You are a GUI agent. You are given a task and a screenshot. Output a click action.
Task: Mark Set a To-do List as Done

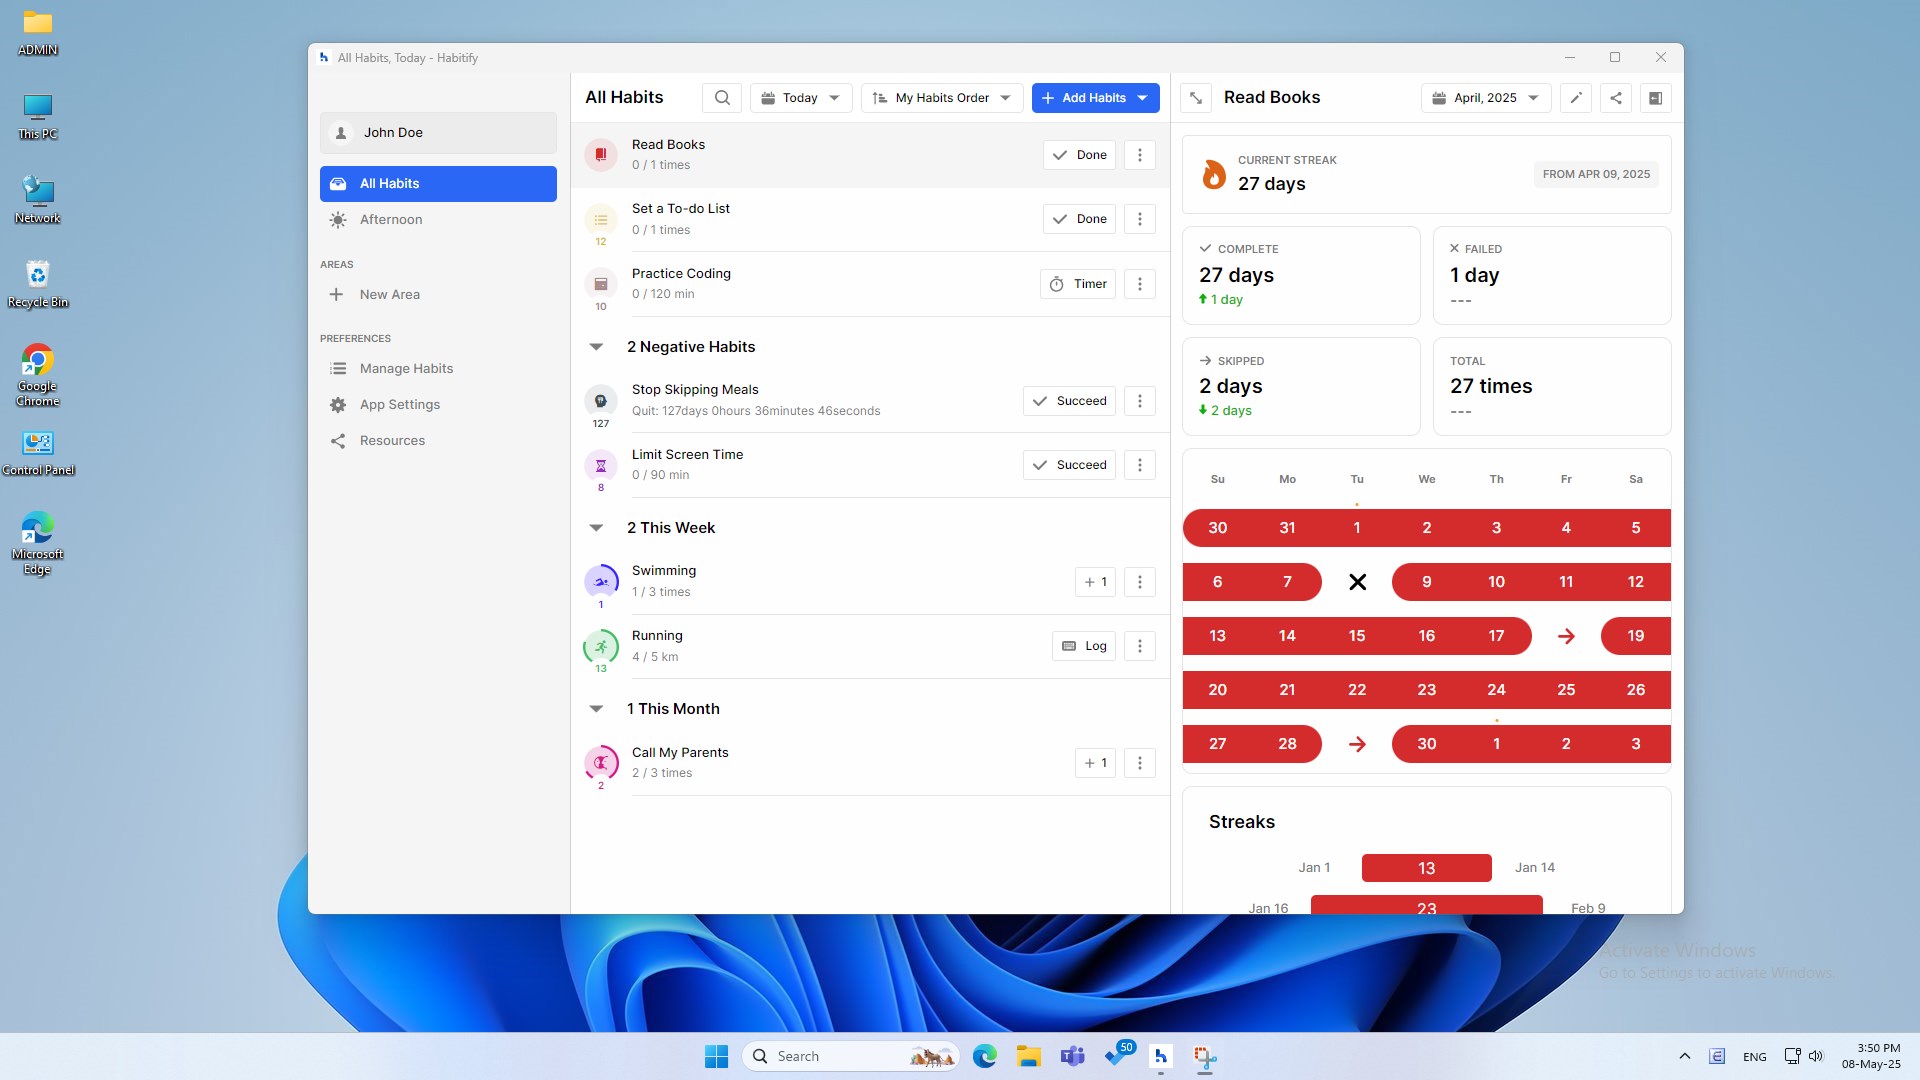[1079, 219]
